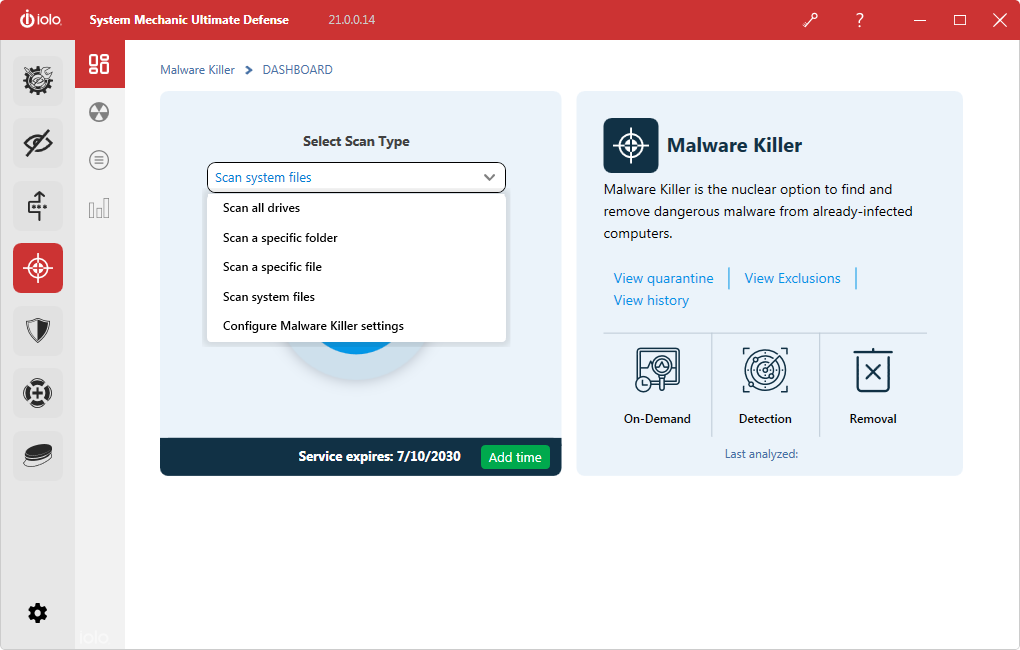This screenshot has height=650, width=1020.
Task: Maximize the System Mechanic window
Action: pyautogui.click(x=960, y=20)
